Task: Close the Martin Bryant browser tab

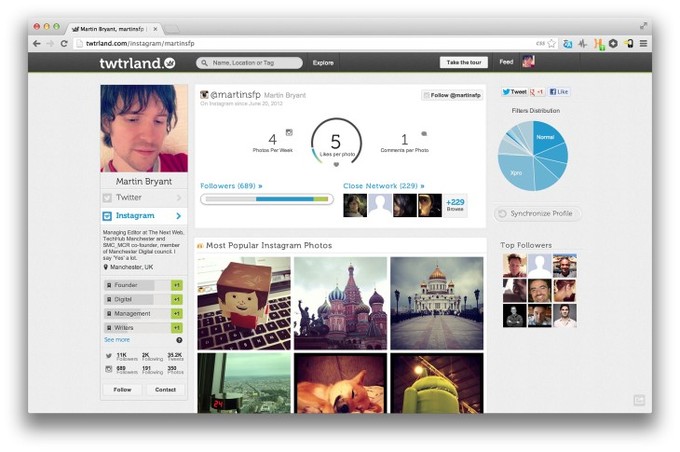Action: 155,29
